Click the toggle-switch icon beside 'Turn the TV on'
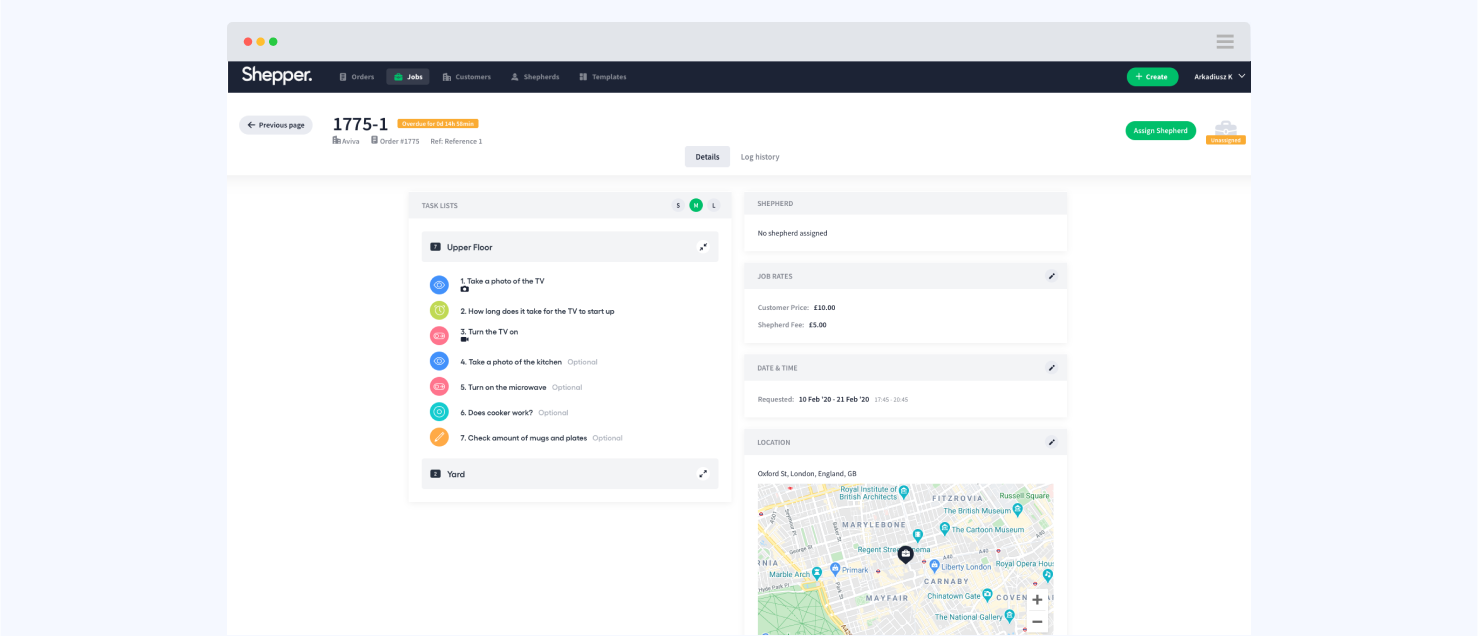The width and height of the screenshot is (1478, 636). (438, 335)
